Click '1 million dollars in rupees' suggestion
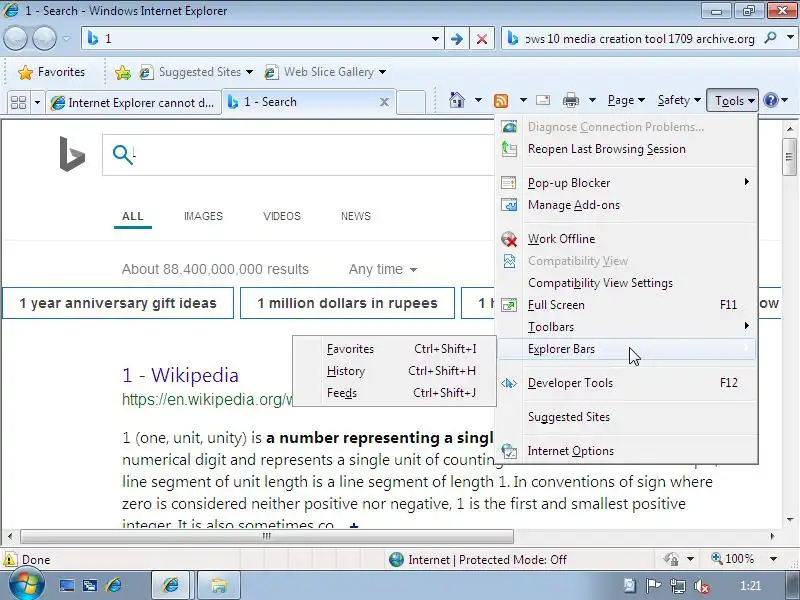The height and width of the screenshot is (600, 800). (347, 303)
